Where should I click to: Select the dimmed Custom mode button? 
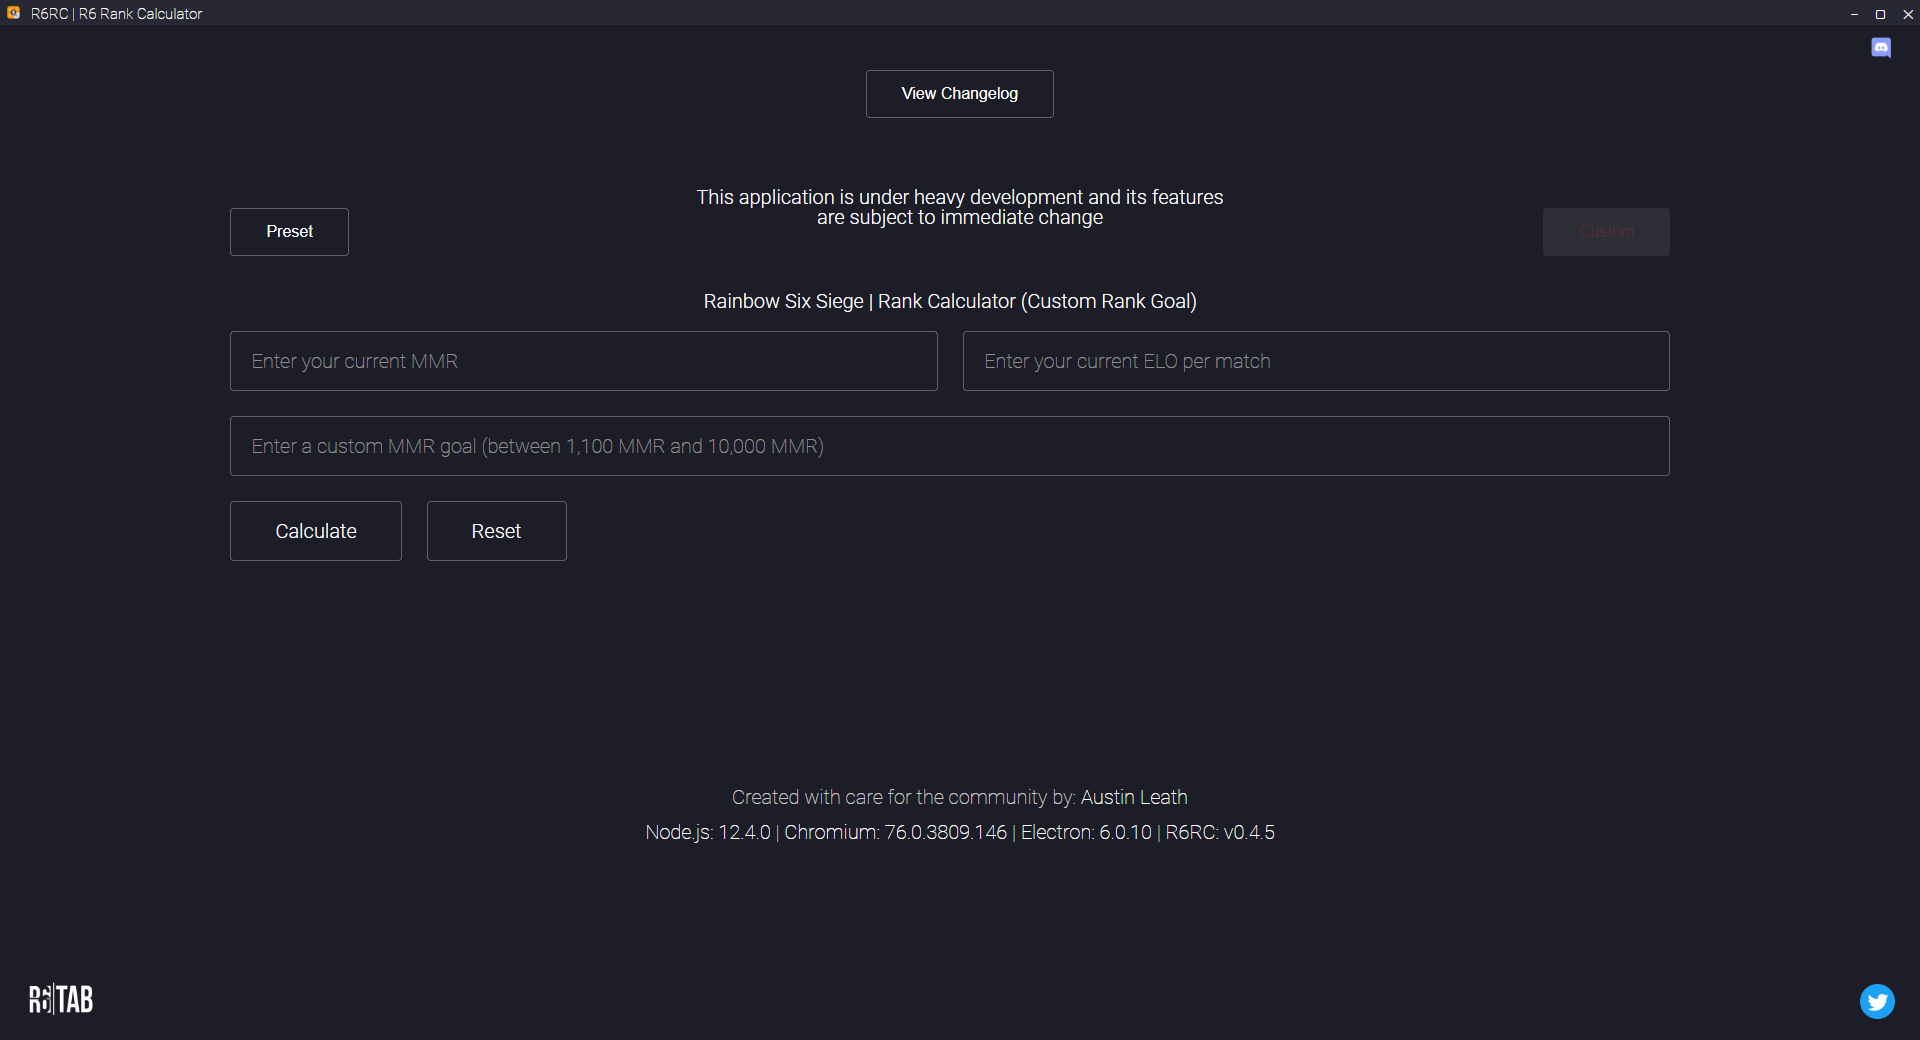tap(1606, 232)
